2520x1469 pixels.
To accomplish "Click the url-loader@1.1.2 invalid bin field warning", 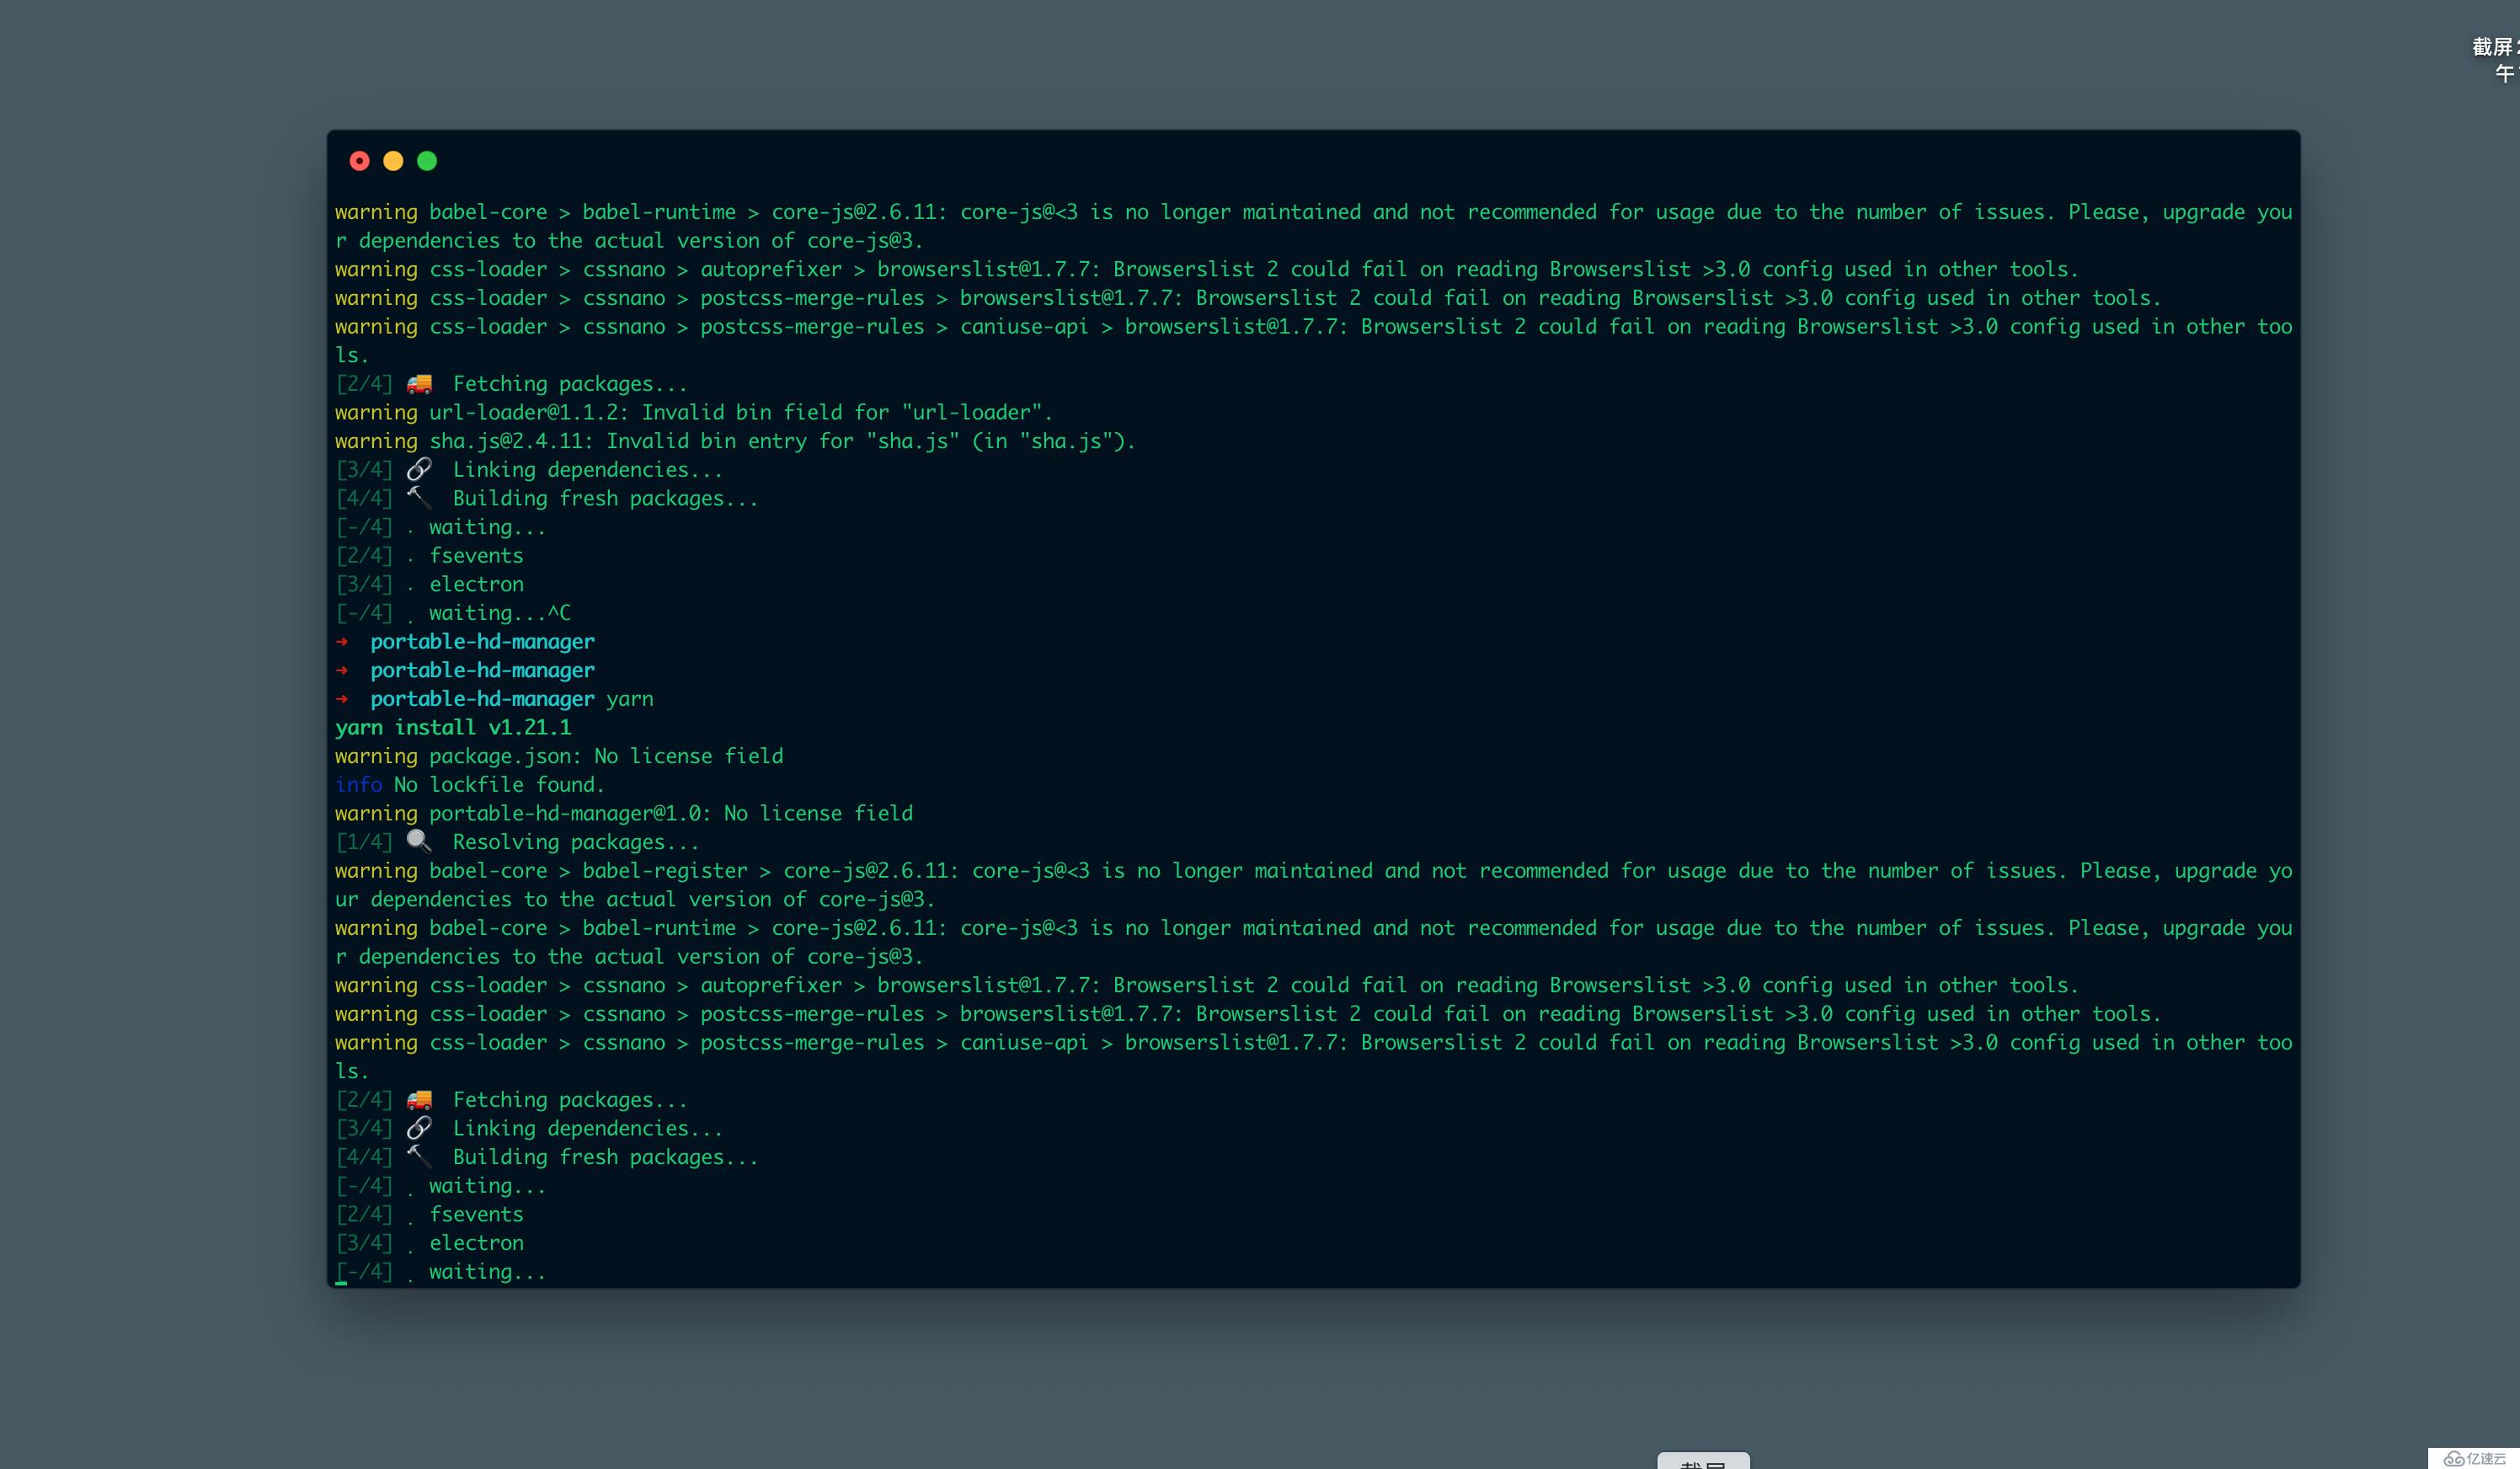I will [694, 412].
